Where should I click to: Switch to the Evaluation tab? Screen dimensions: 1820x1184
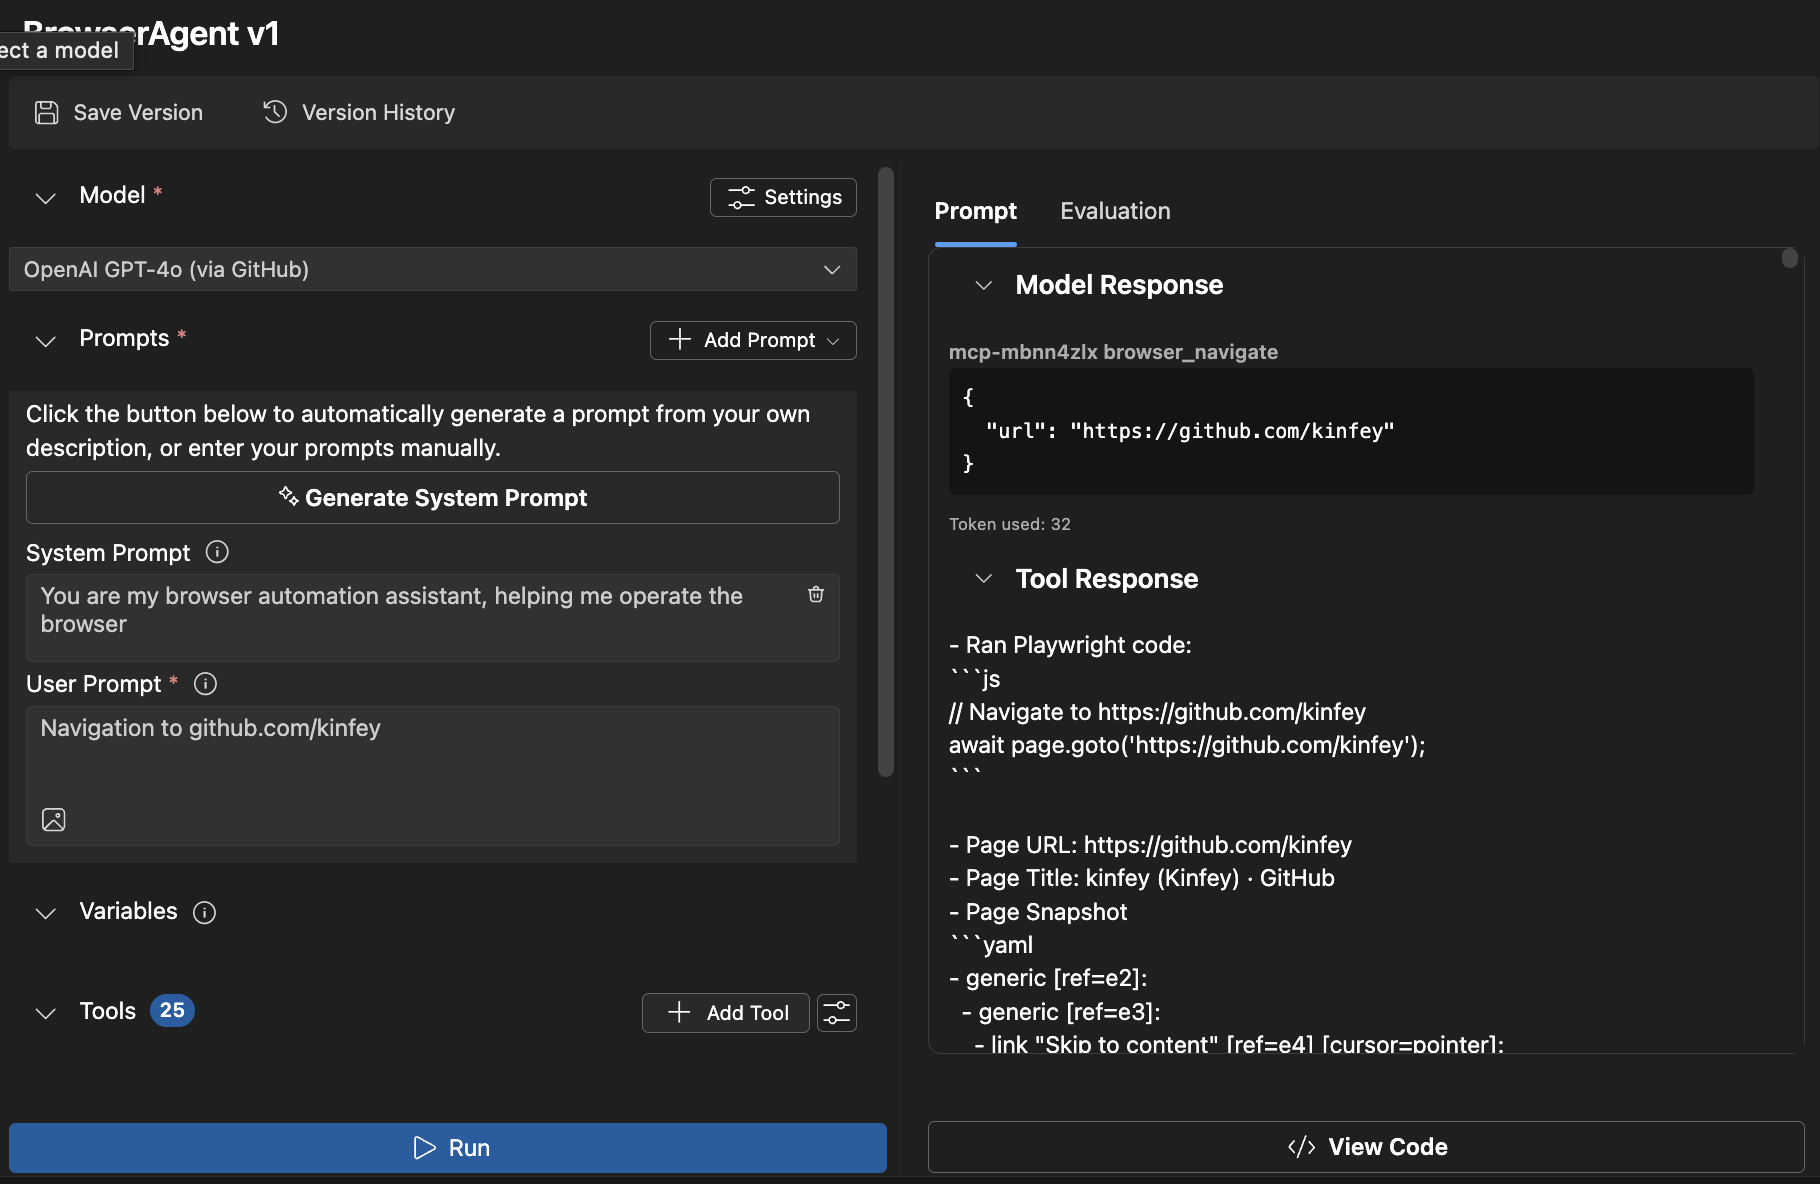[x=1115, y=211]
